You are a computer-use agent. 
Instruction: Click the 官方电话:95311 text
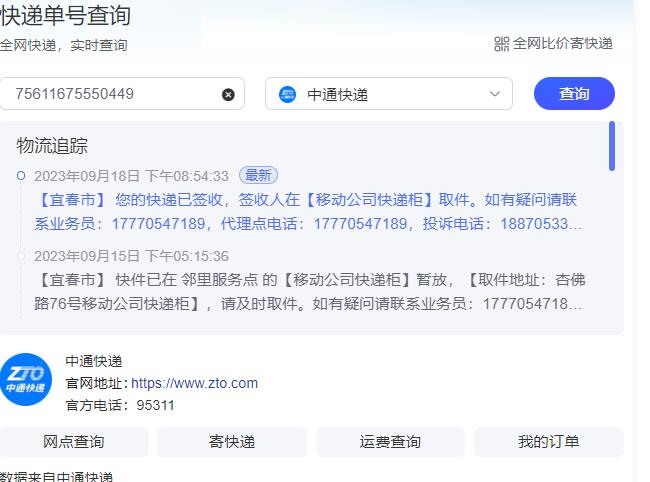120,405
